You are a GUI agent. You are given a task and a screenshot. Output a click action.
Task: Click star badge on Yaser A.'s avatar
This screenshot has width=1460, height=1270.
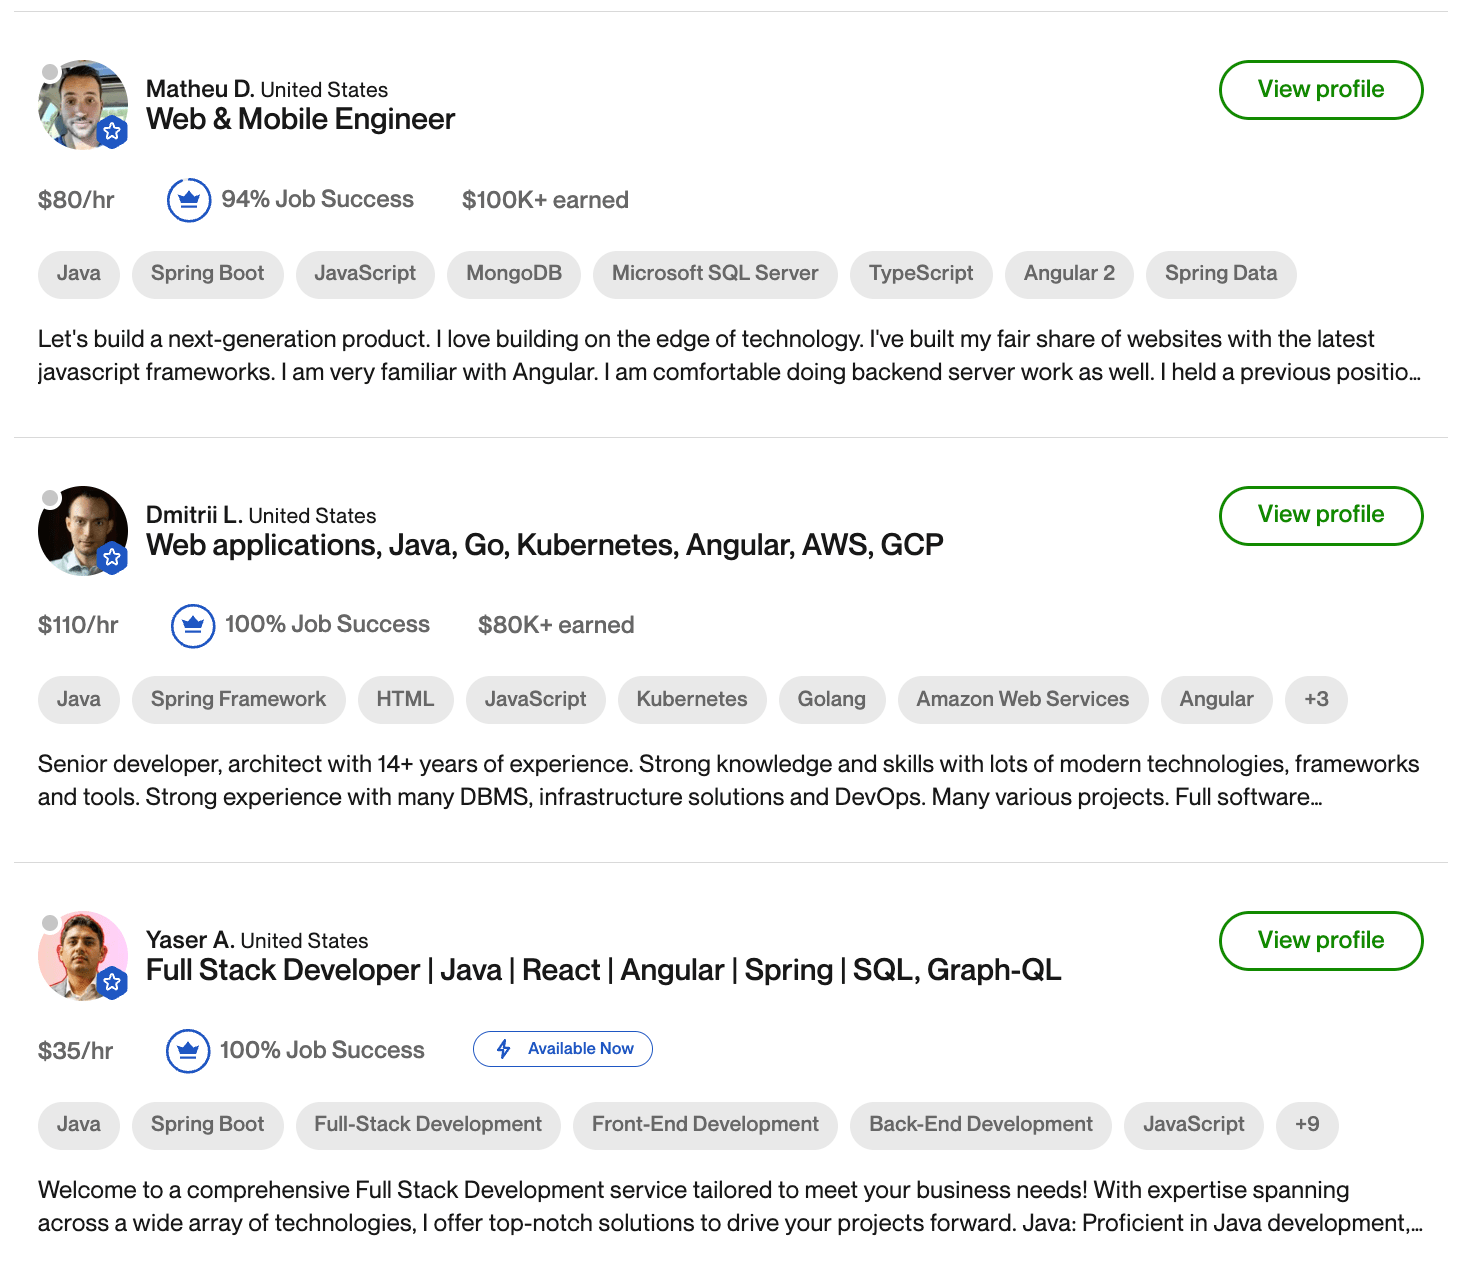coord(112,983)
